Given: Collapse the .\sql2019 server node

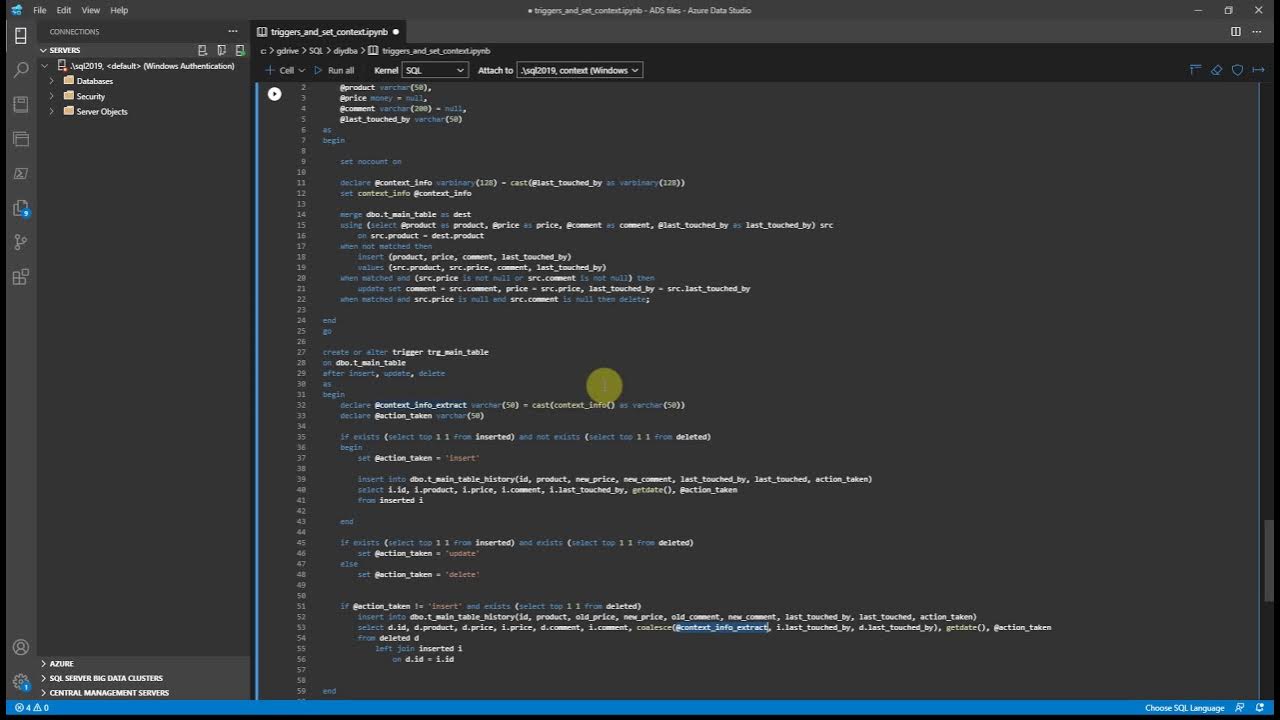Looking at the screenshot, I should pyautogui.click(x=45, y=66).
